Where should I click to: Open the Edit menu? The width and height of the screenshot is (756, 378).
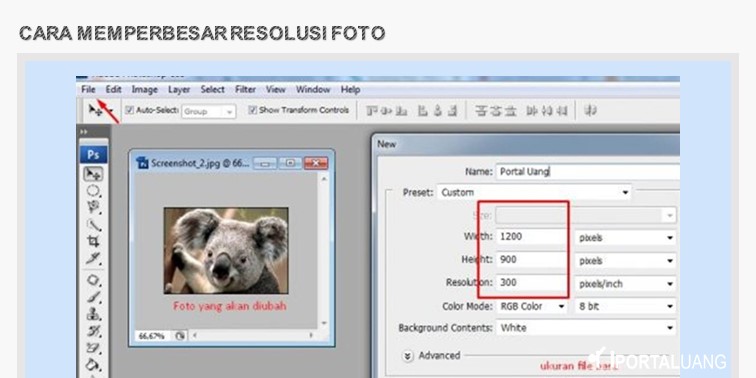tap(114, 90)
